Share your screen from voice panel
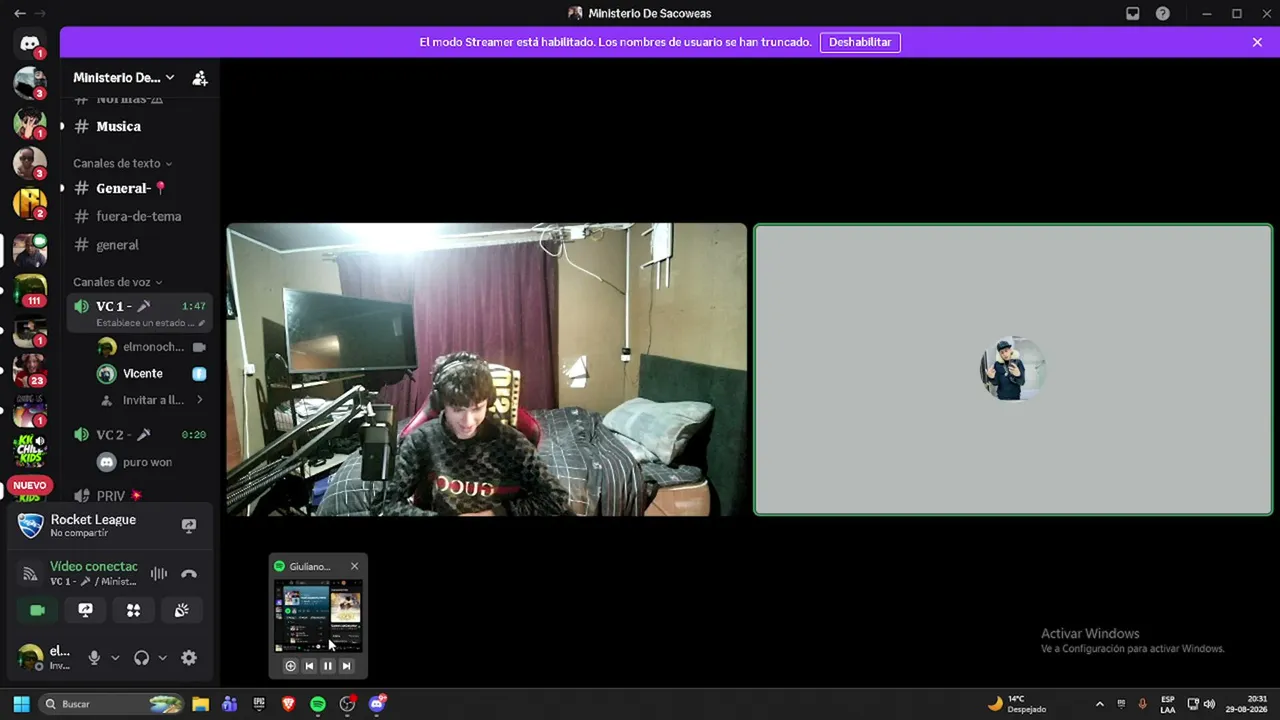The image size is (1280, 720). click(x=85, y=610)
